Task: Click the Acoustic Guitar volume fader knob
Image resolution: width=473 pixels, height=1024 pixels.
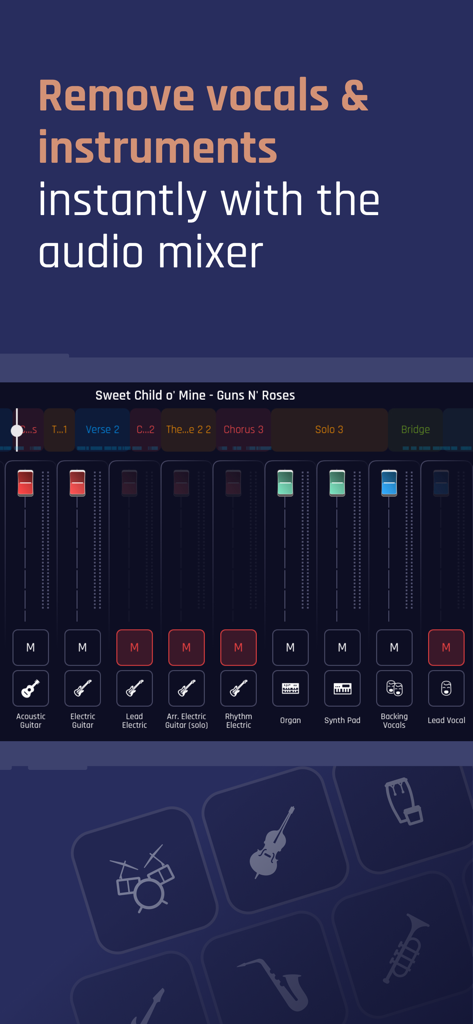Action: tap(25, 483)
